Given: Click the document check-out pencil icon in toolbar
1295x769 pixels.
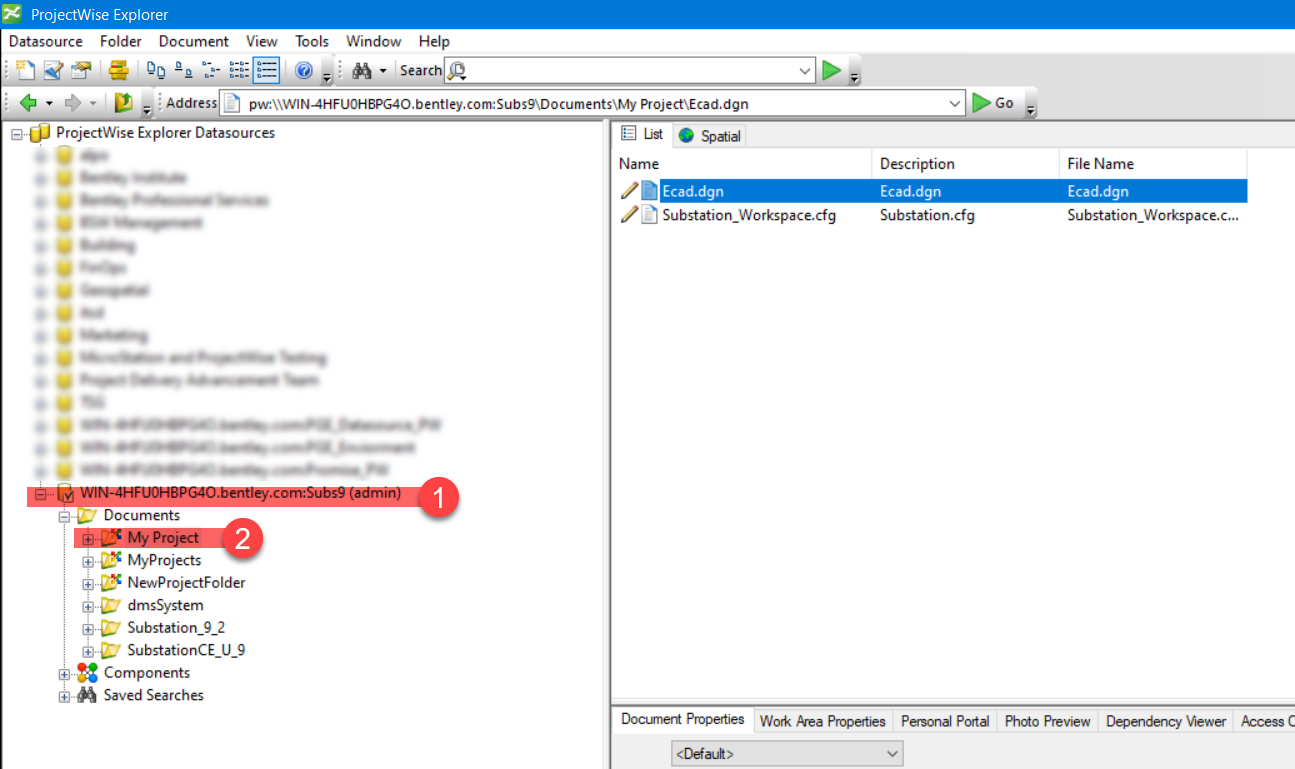Looking at the screenshot, I should click(x=53, y=70).
